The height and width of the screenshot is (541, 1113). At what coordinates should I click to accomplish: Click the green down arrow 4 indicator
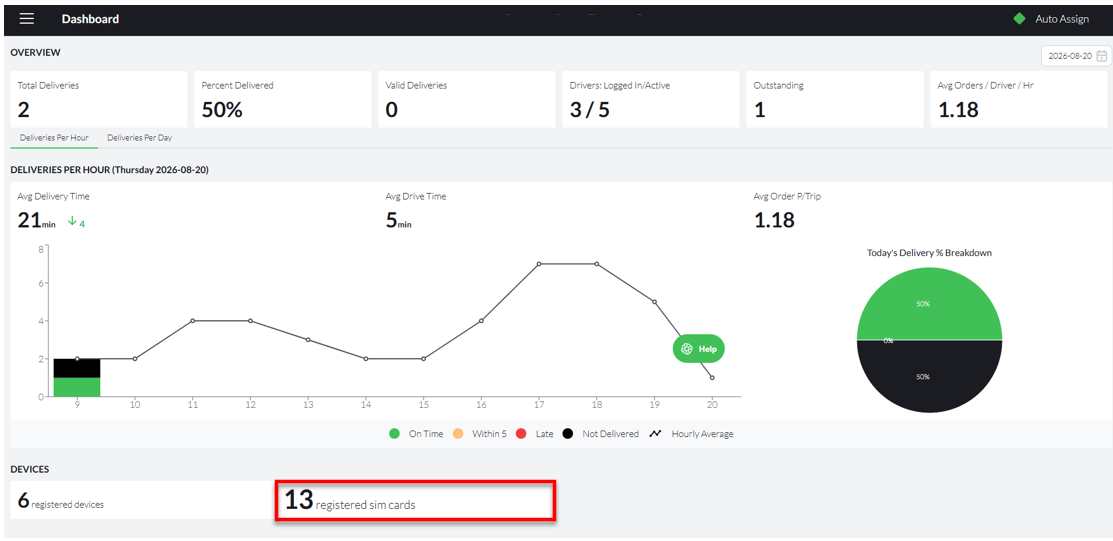pyautogui.click(x=77, y=222)
